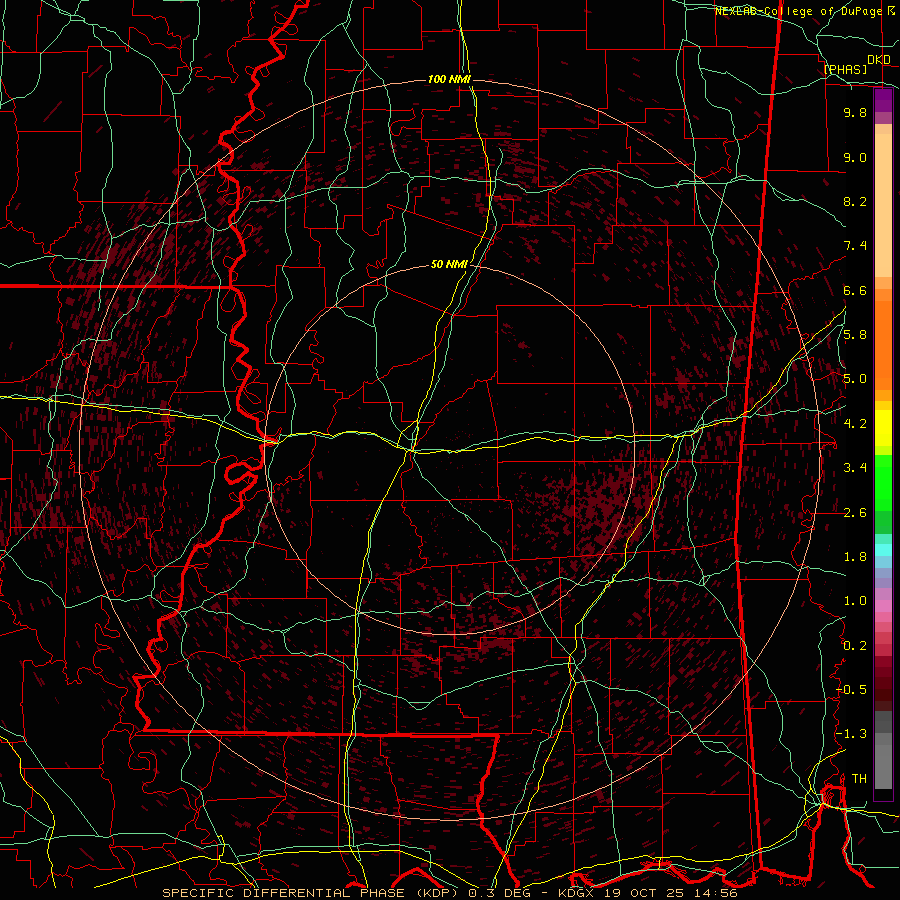Click the 5.0 legend value
This screenshot has width=900, height=900.
[855, 379]
